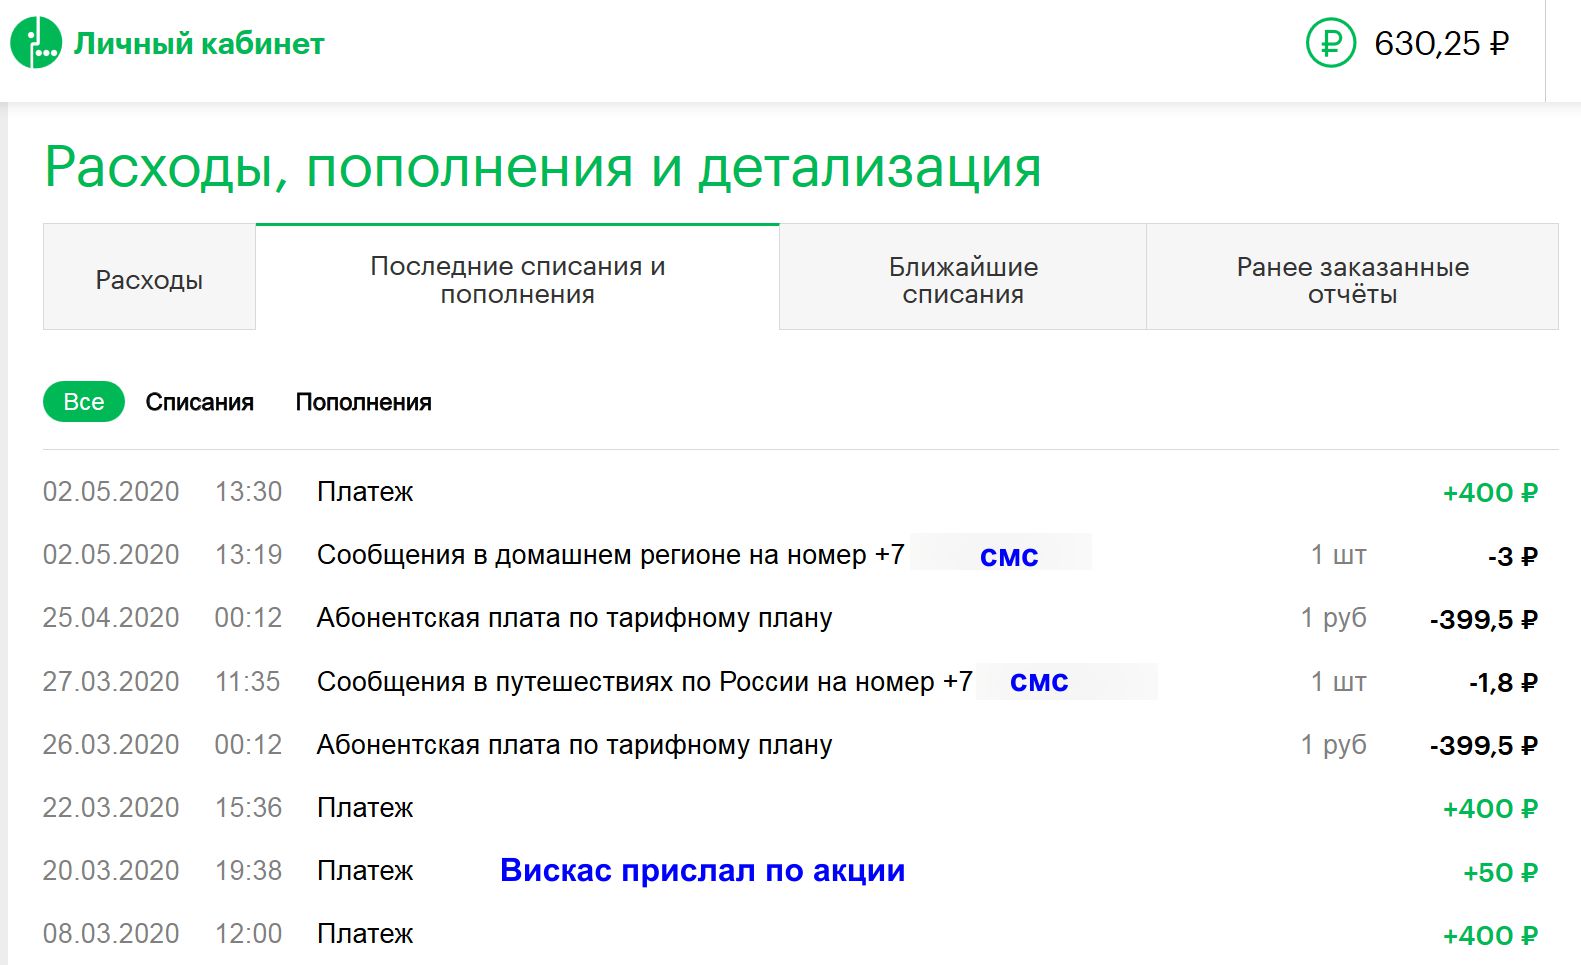1581x965 pixels.
Task: Click the 1 руб value in 26.03.2020 row
Action: (1333, 745)
